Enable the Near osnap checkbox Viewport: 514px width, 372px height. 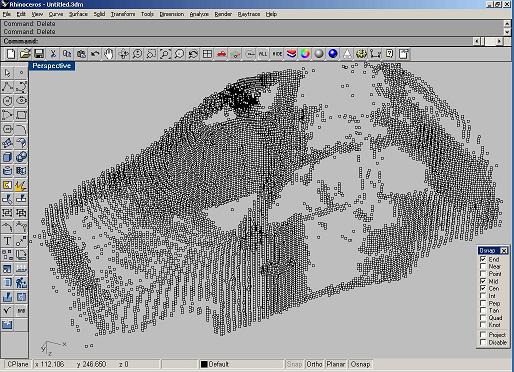click(483, 266)
